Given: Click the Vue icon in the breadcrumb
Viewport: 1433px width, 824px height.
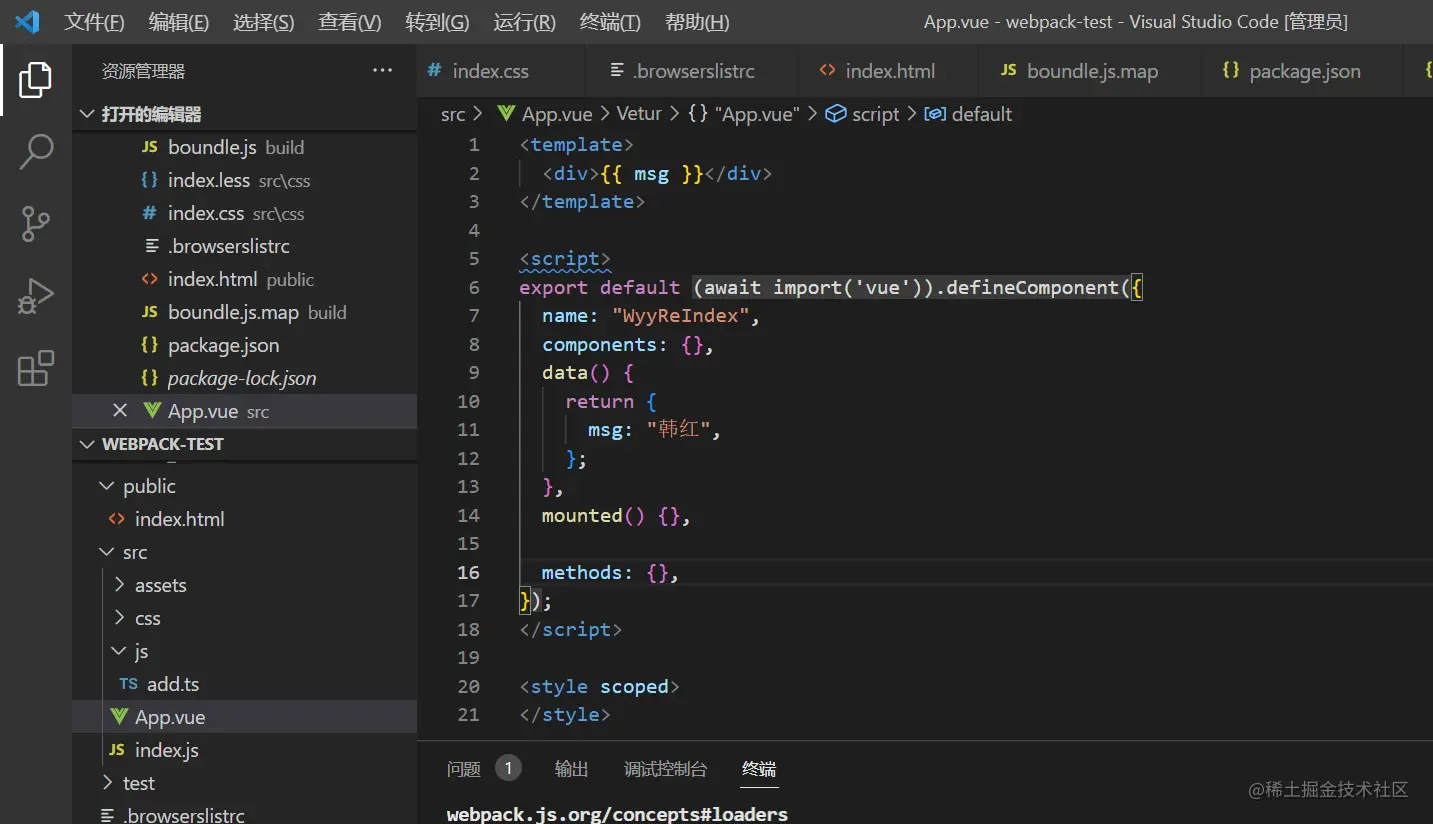Looking at the screenshot, I should coord(506,114).
